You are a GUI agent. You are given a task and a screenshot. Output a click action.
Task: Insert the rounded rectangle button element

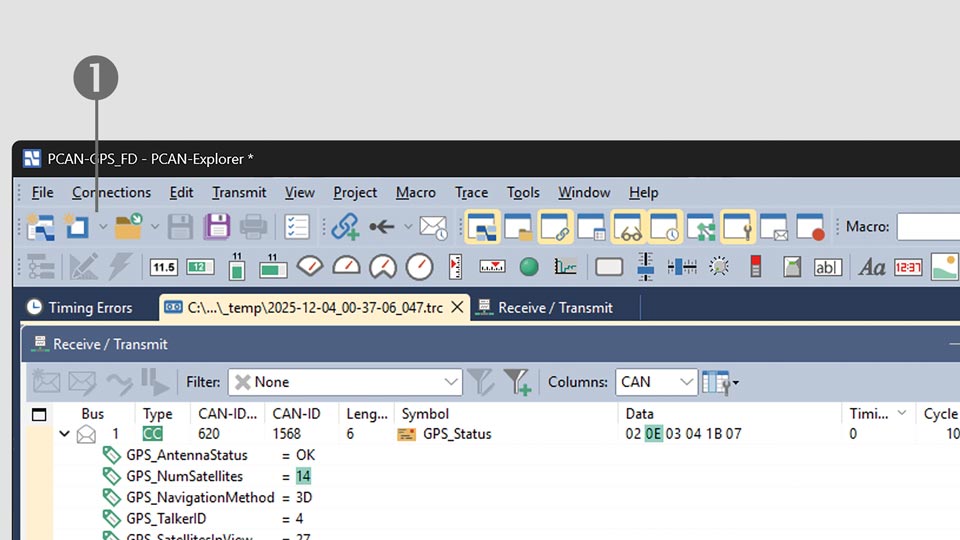pyautogui.click(x=609, y=268)
